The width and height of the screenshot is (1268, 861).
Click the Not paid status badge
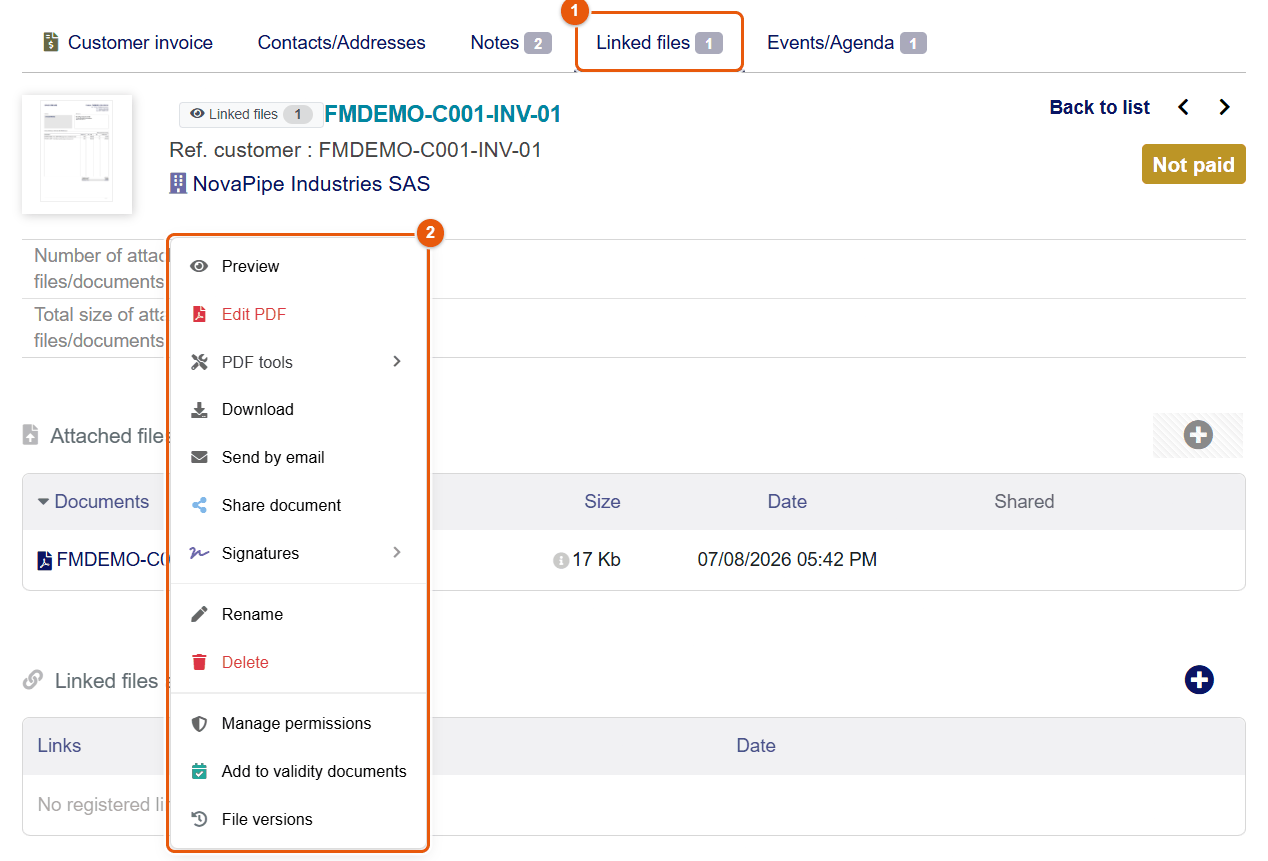click(x=1193, y=165)
